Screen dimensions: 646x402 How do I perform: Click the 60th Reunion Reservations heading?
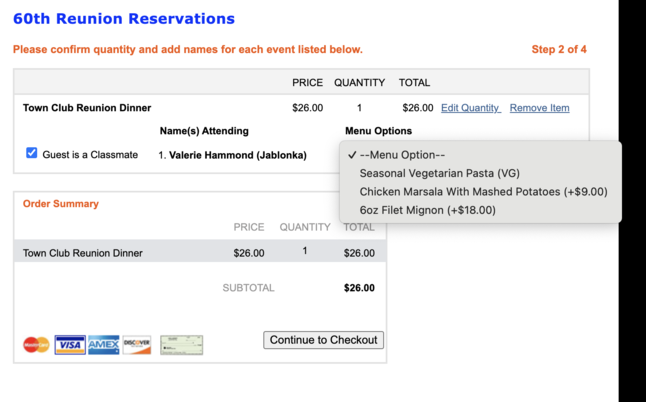coord(124,19)
